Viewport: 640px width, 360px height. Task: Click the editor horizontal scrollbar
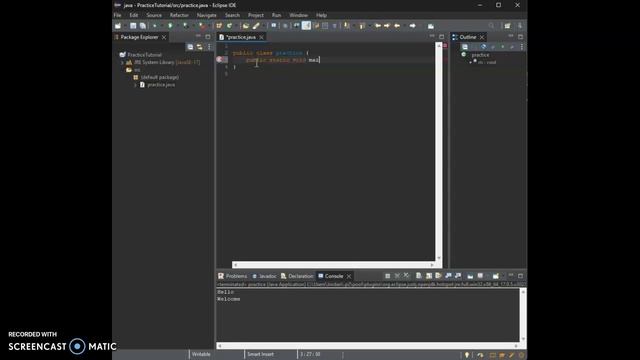(x=333, y=265)
